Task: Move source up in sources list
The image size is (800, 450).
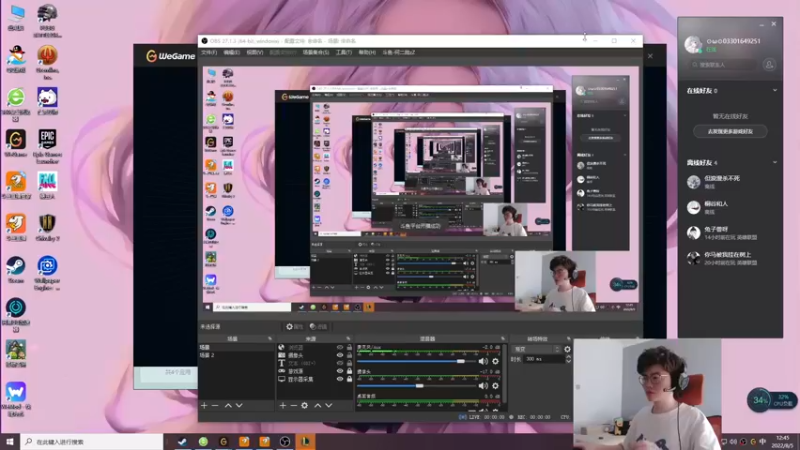Action: [x=318, y=406]
